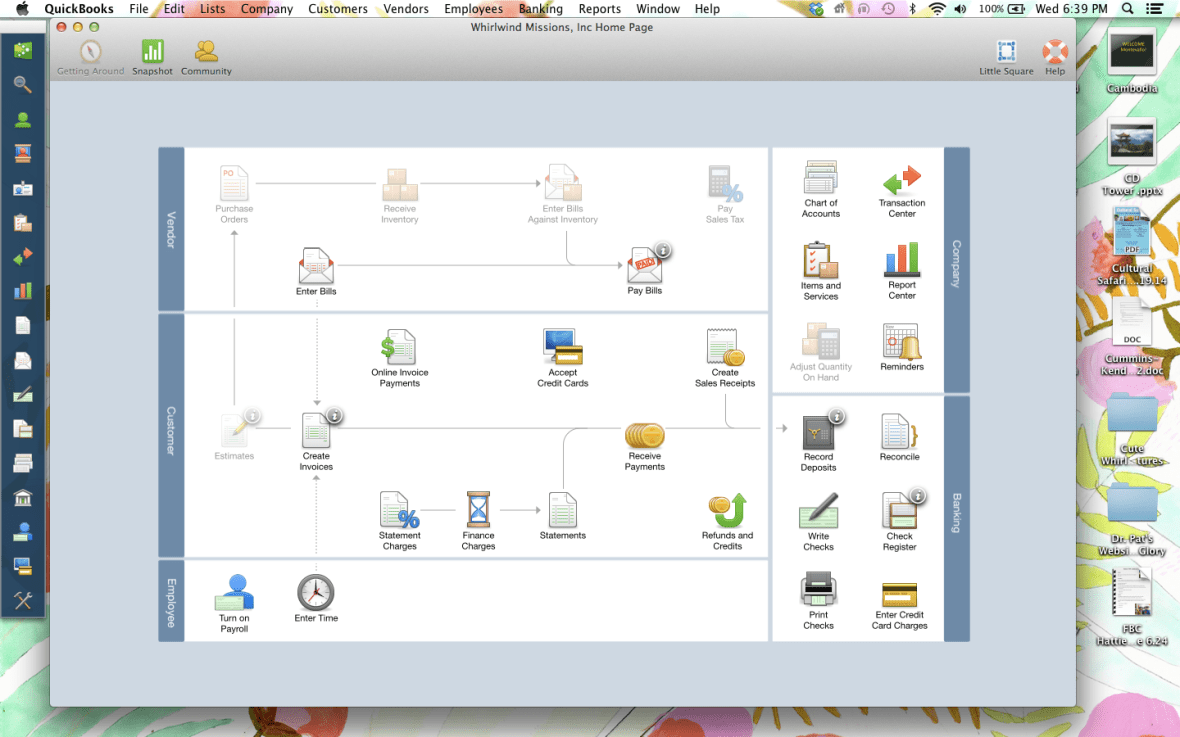
Task: Open the Chart of Accounts
Action: [x=820, y=190]
